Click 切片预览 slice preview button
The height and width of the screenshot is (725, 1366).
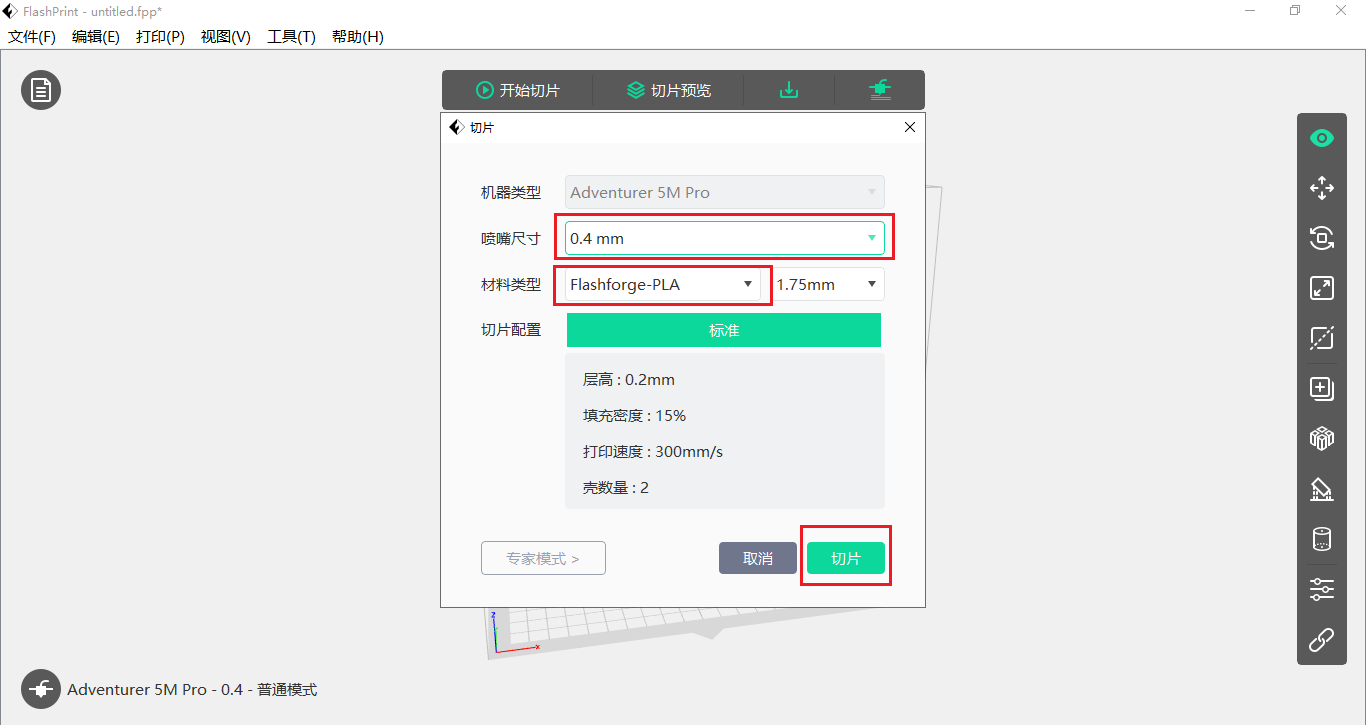point(669,90)
